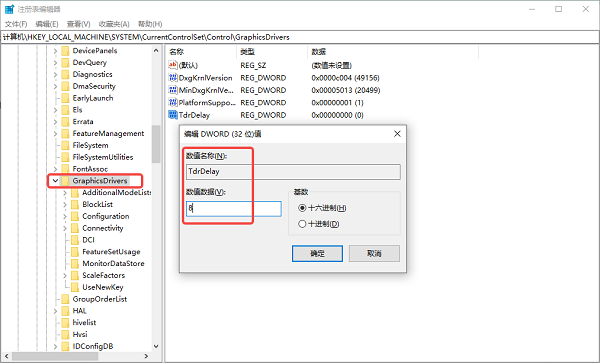
Task: Select the UseNewKey folder icon
Action: coord(75,287)
